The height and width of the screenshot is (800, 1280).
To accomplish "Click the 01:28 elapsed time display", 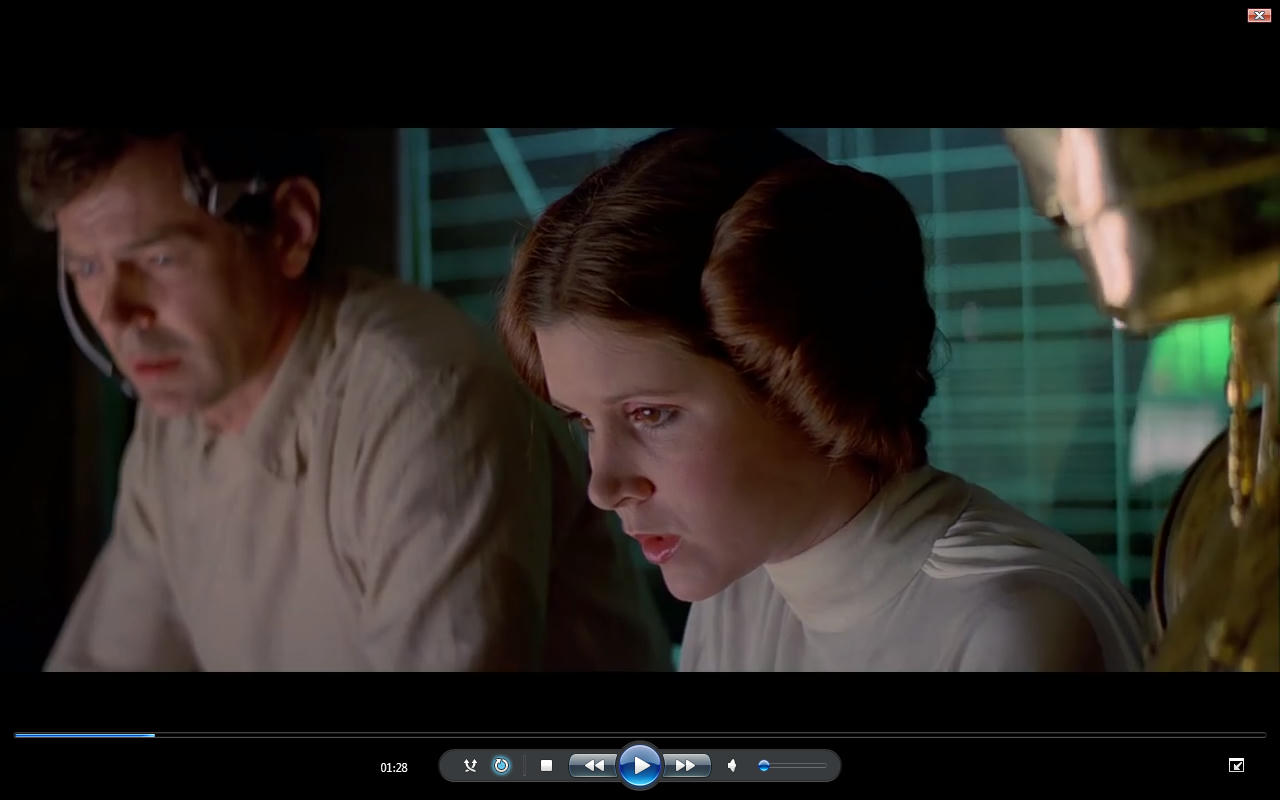I will pyautogui.click(x=394, y=767).
